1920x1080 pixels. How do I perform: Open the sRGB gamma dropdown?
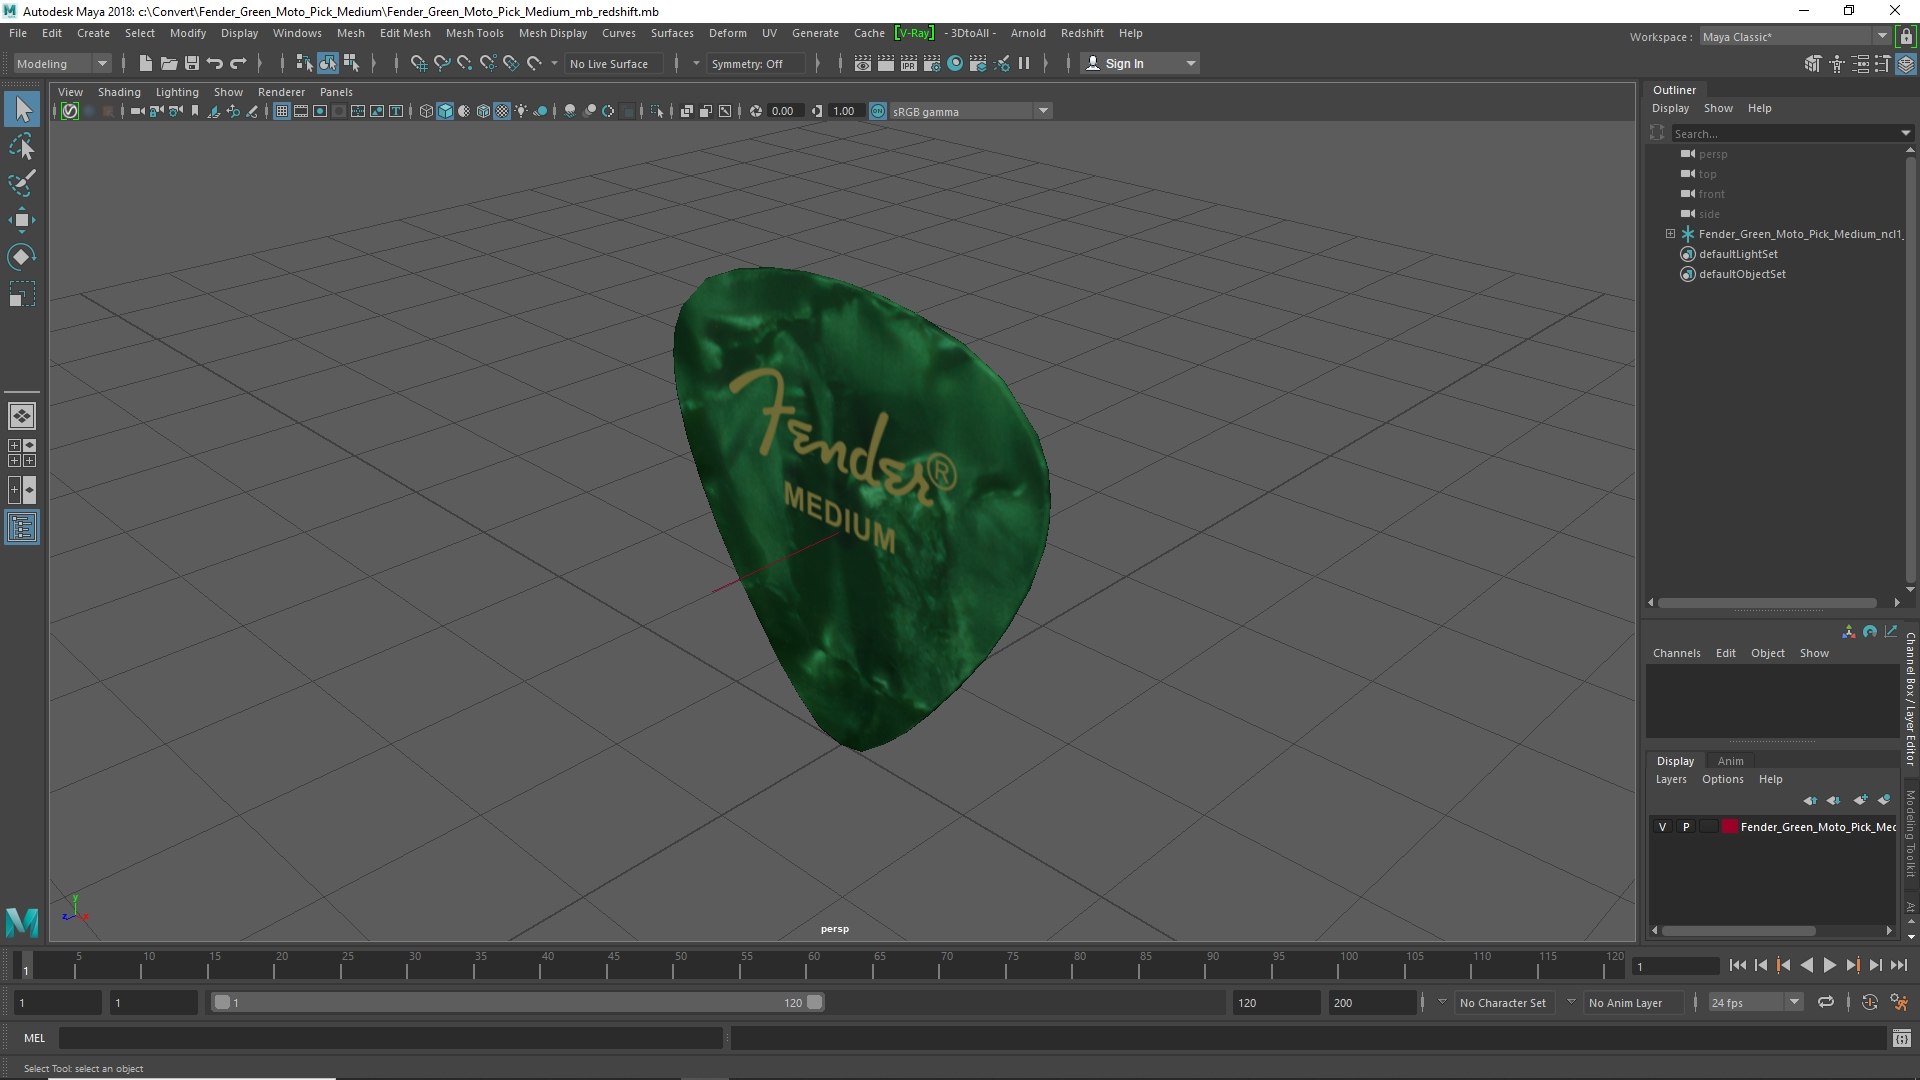click(970, 111)
